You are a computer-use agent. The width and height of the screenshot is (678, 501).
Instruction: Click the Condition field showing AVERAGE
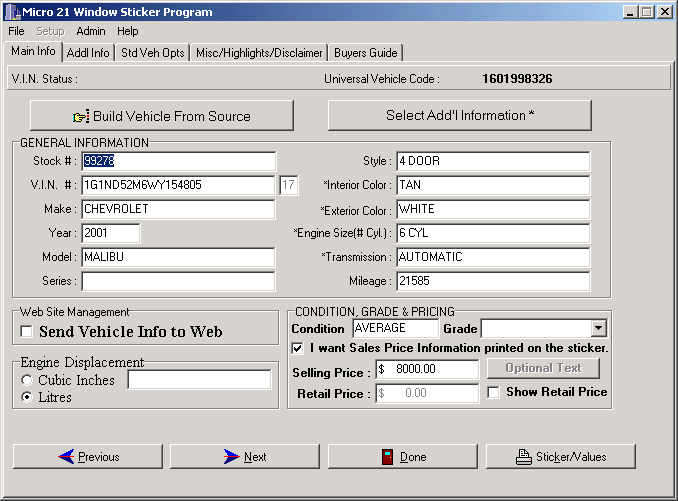395,328
